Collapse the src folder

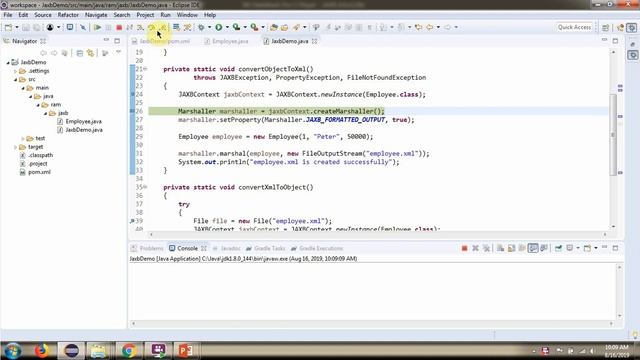(x=16, y=80)
